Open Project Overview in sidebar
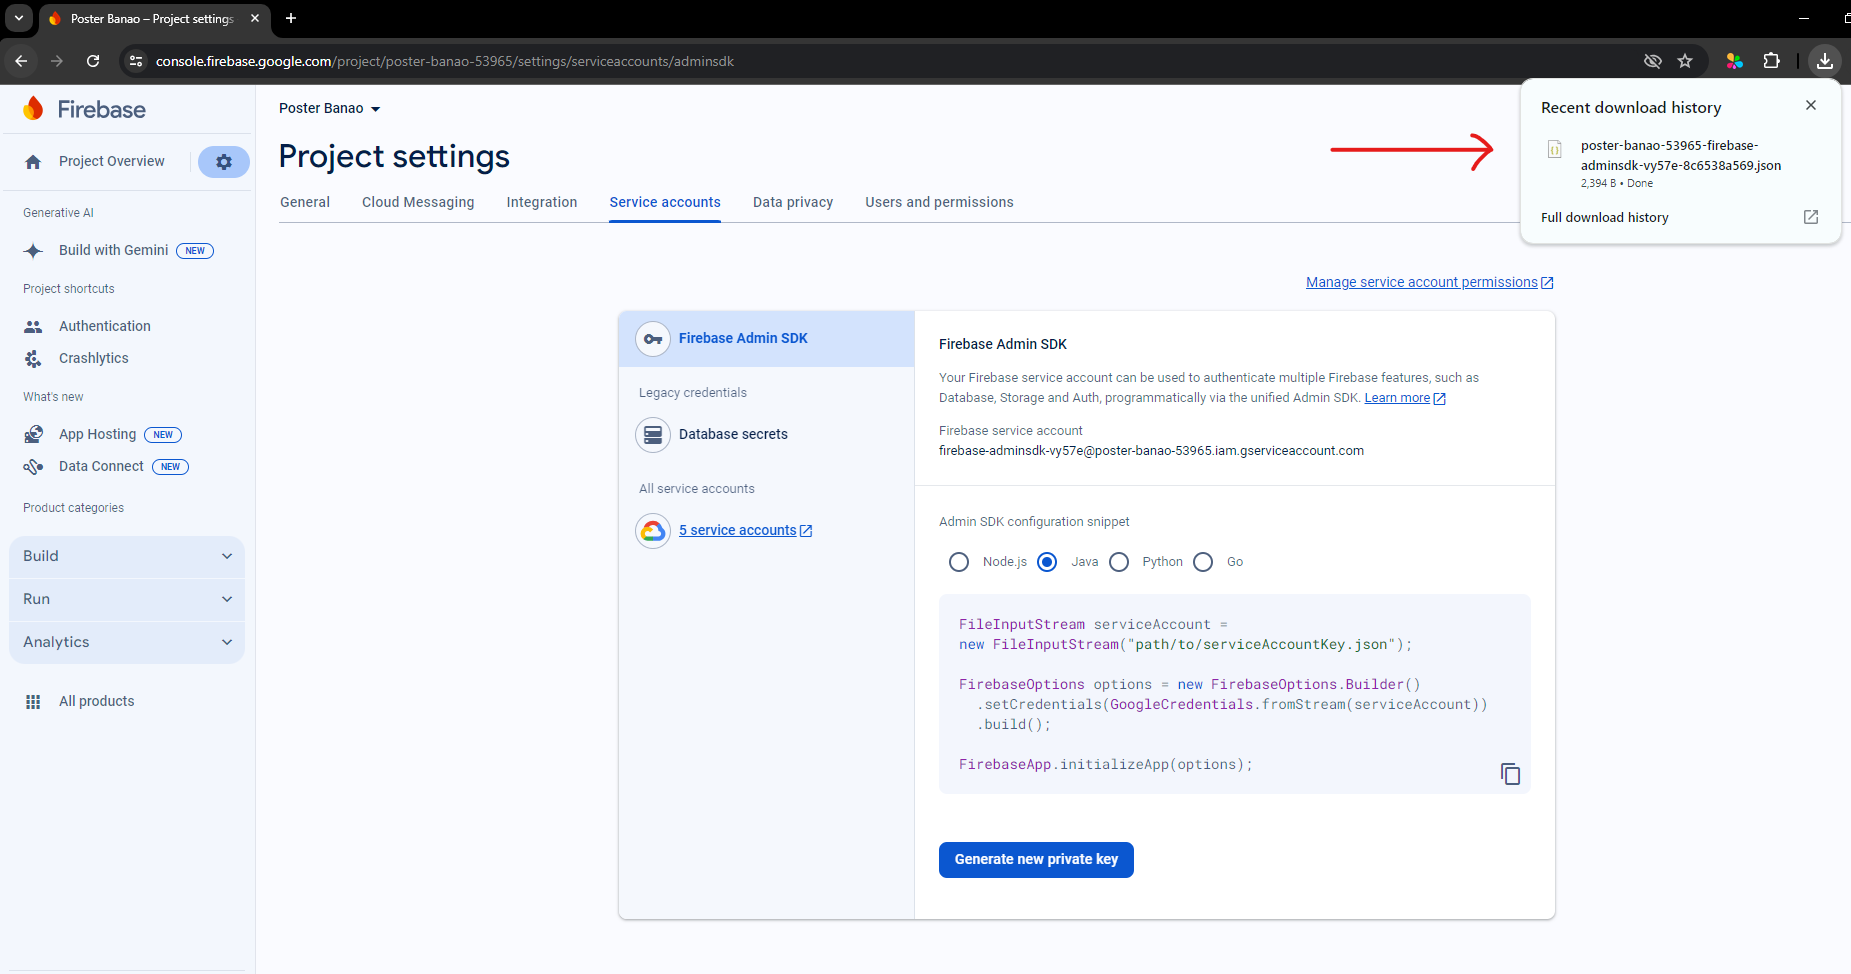This screenshot has width=1851, height=974. pyautogui.click(x=111, y=162)
